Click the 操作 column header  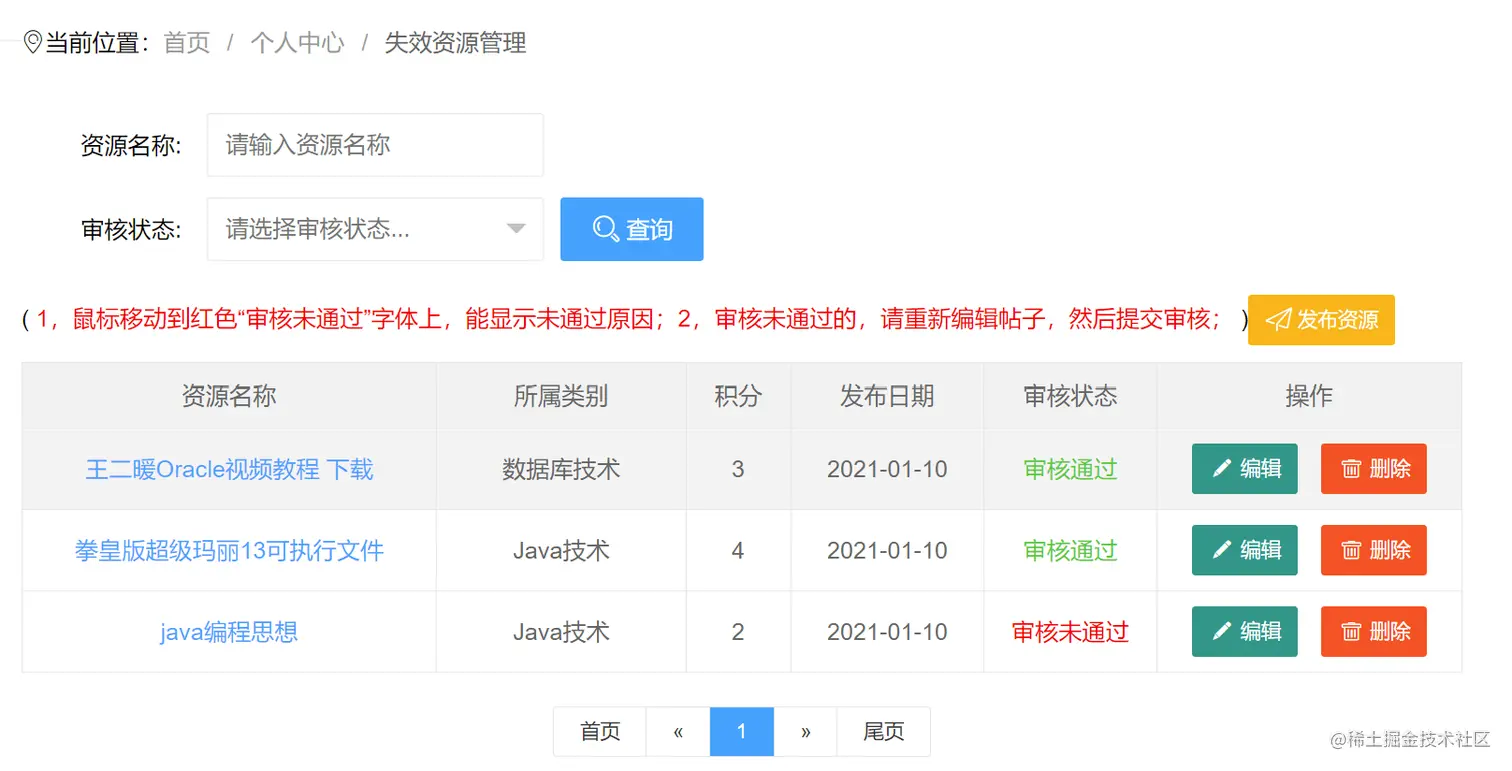click(x=1309, y=396)
